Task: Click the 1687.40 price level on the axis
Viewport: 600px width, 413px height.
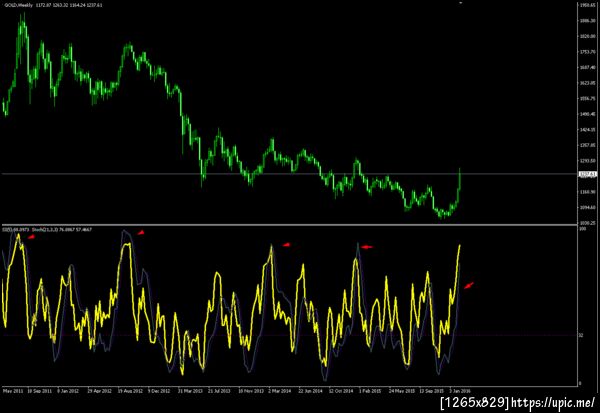Action: click(x=587, y=67)
